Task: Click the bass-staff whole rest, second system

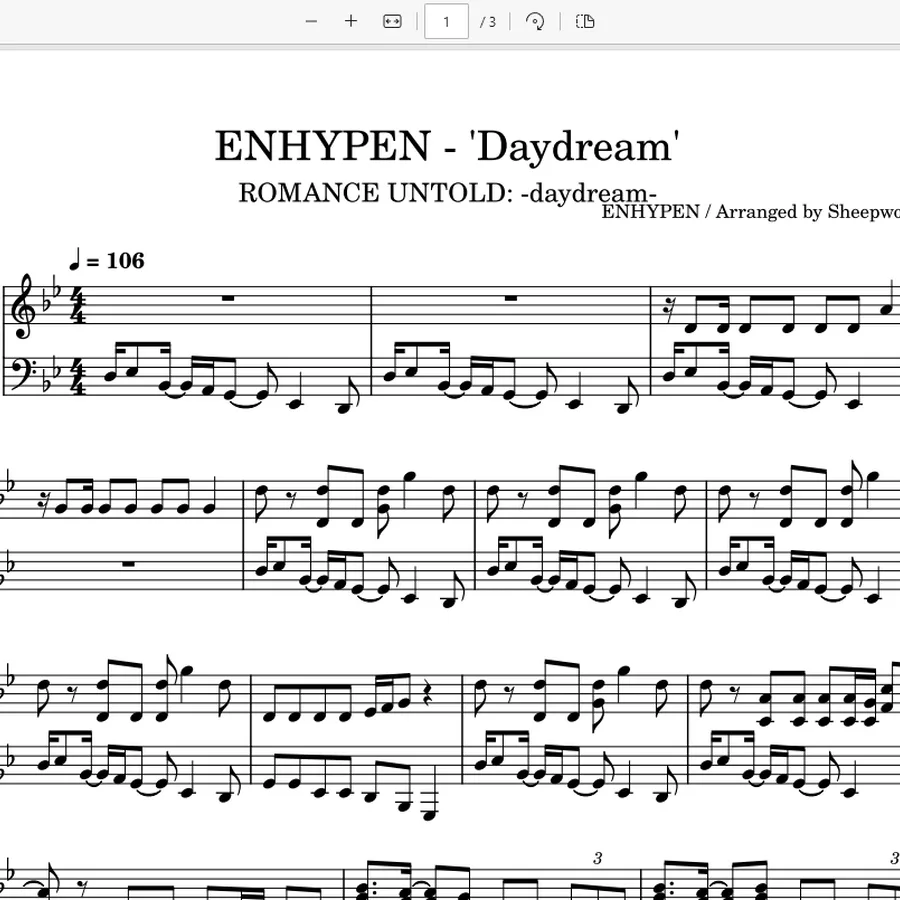Action: pyautogui.click(x=129, y=564)
